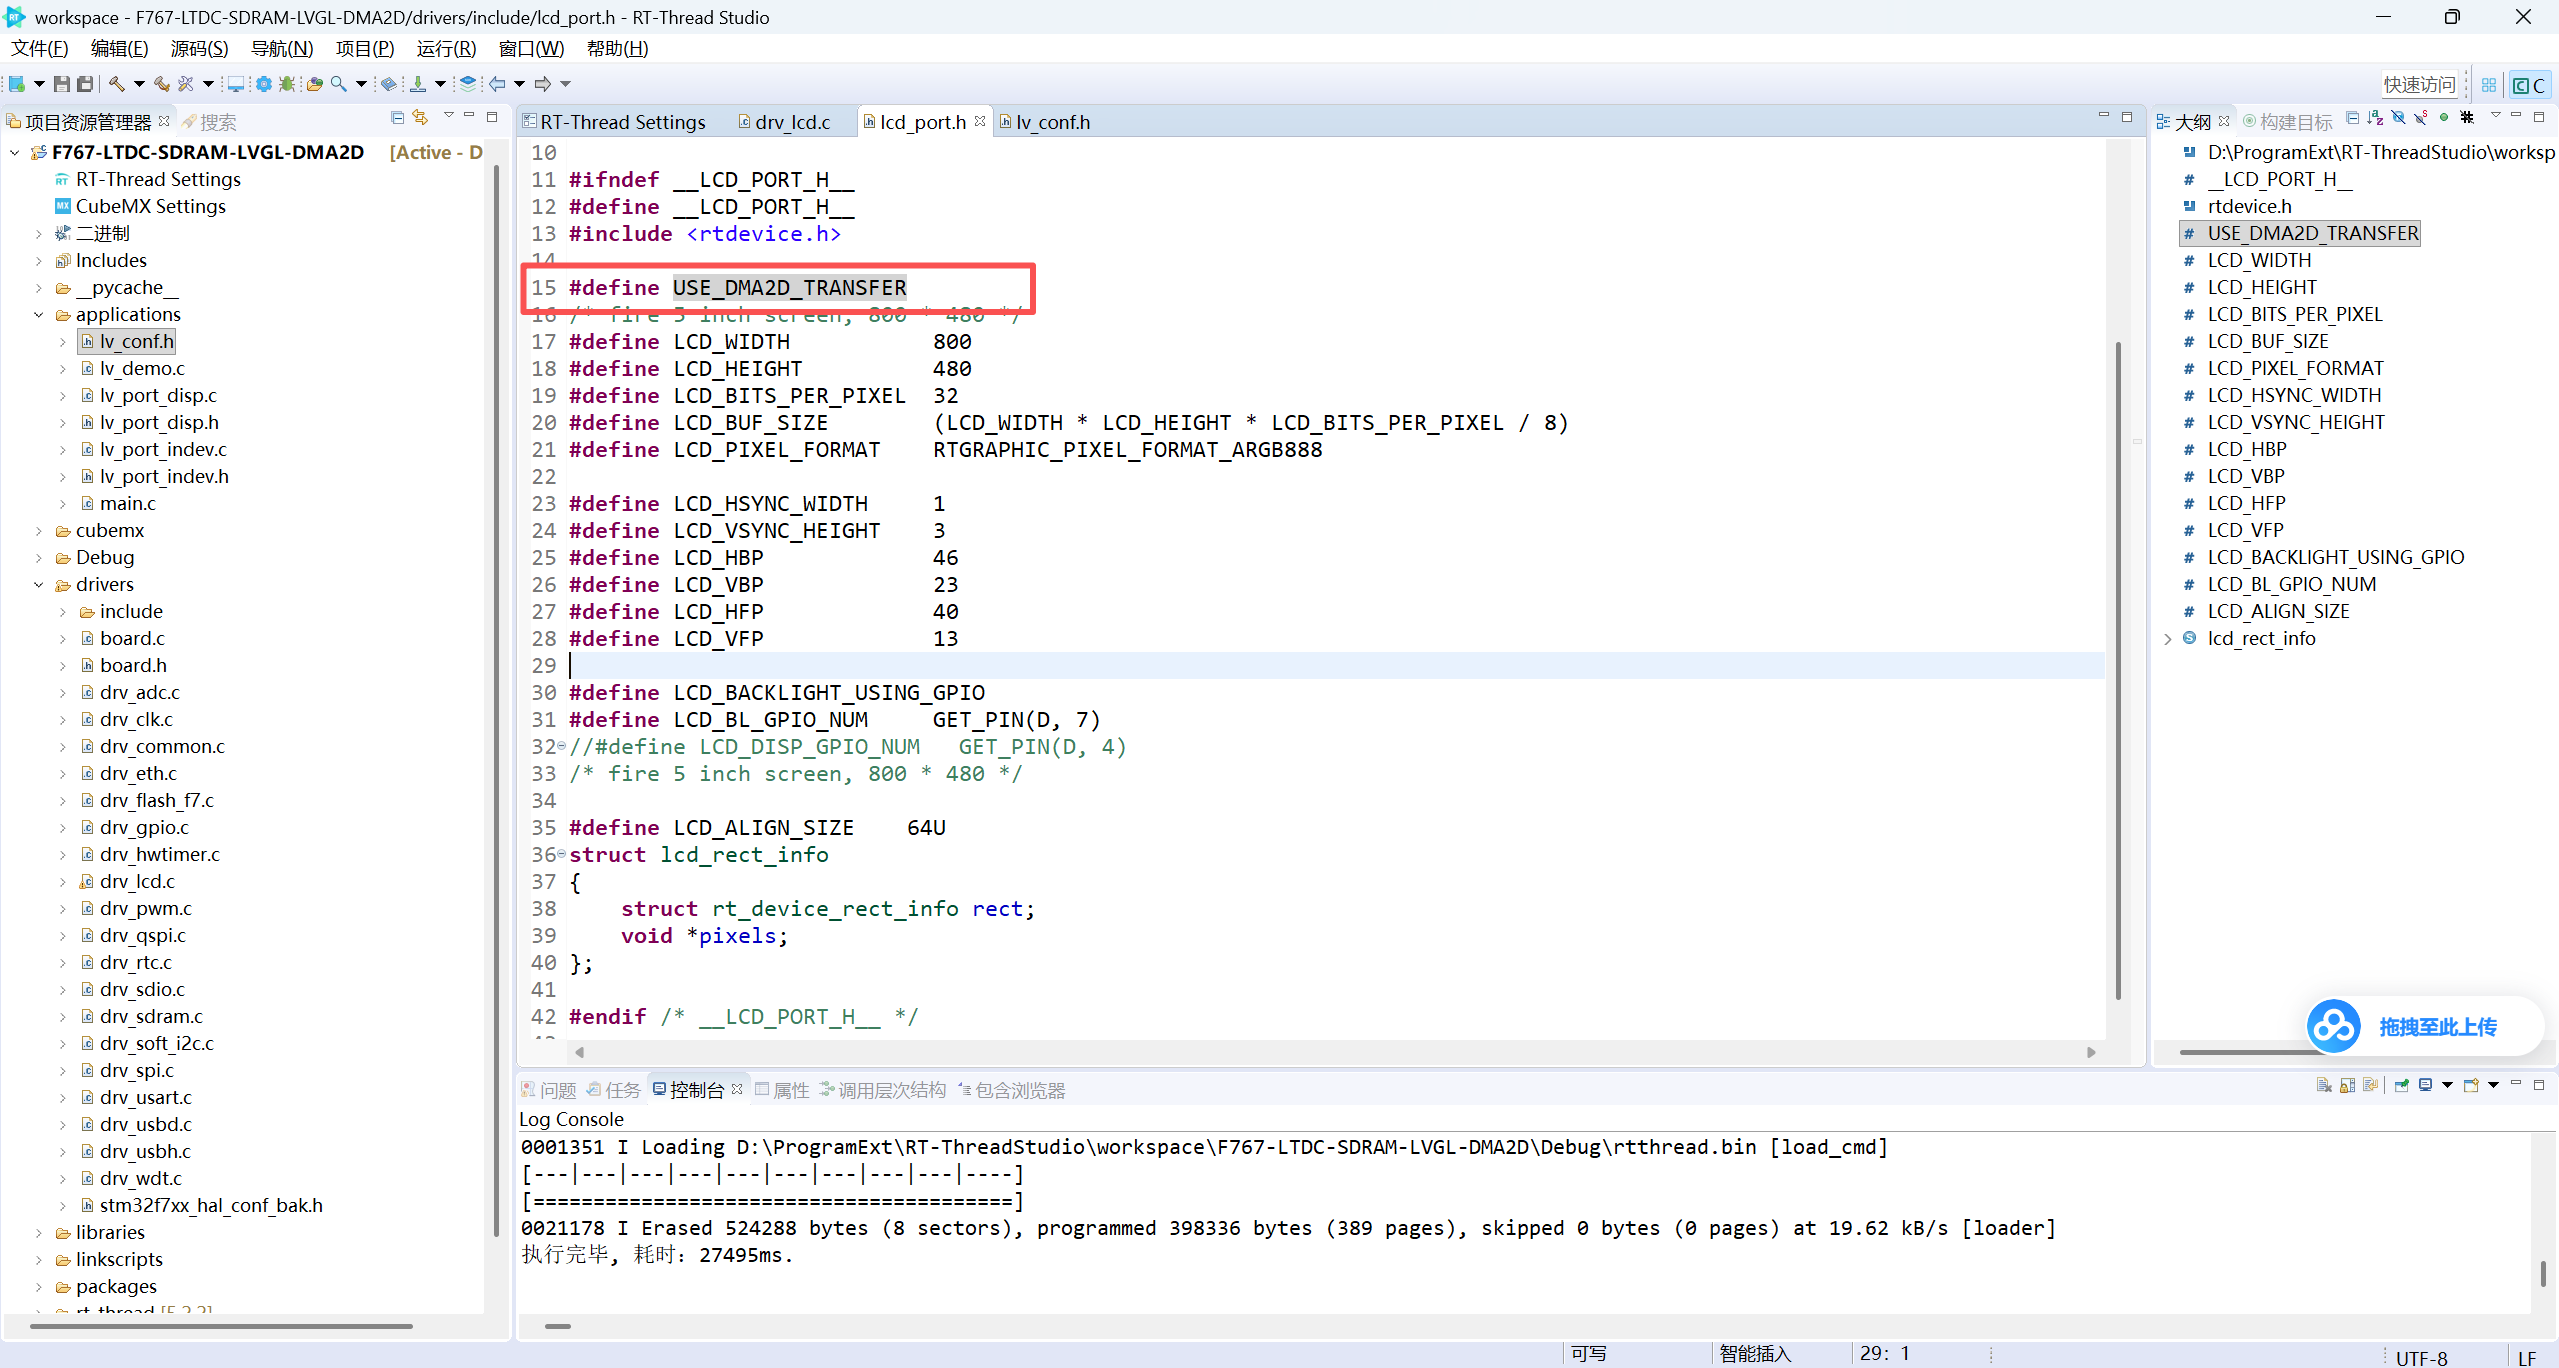Click the display selected console icon
This screenshot has height=1368, width=2559.
coord(2426,1086)
